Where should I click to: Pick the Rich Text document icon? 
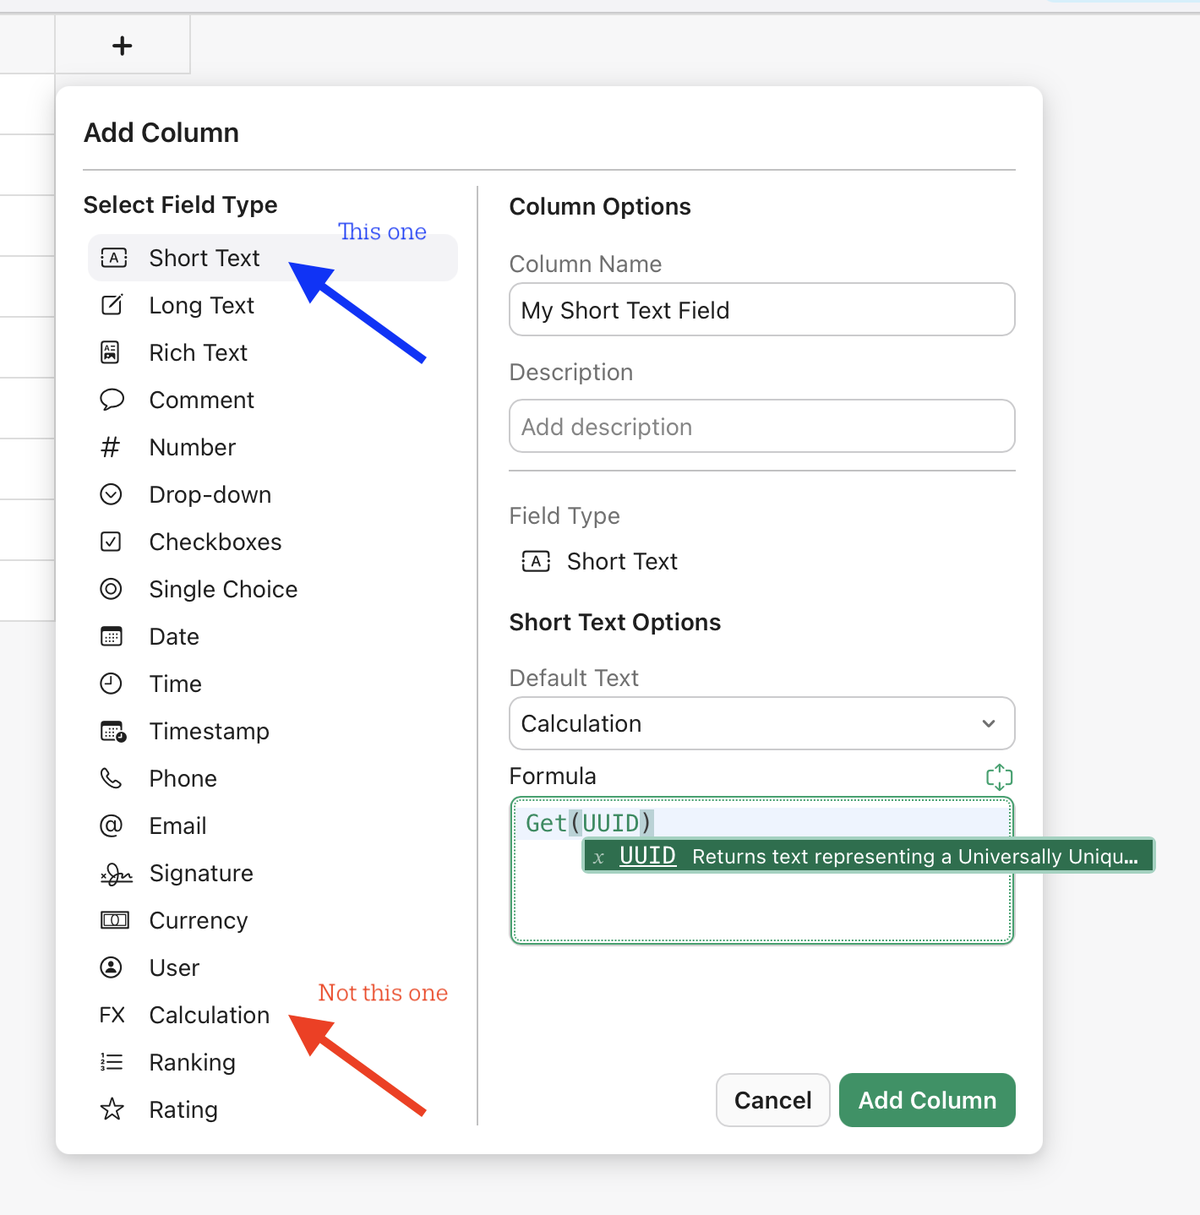pos(111,352)
